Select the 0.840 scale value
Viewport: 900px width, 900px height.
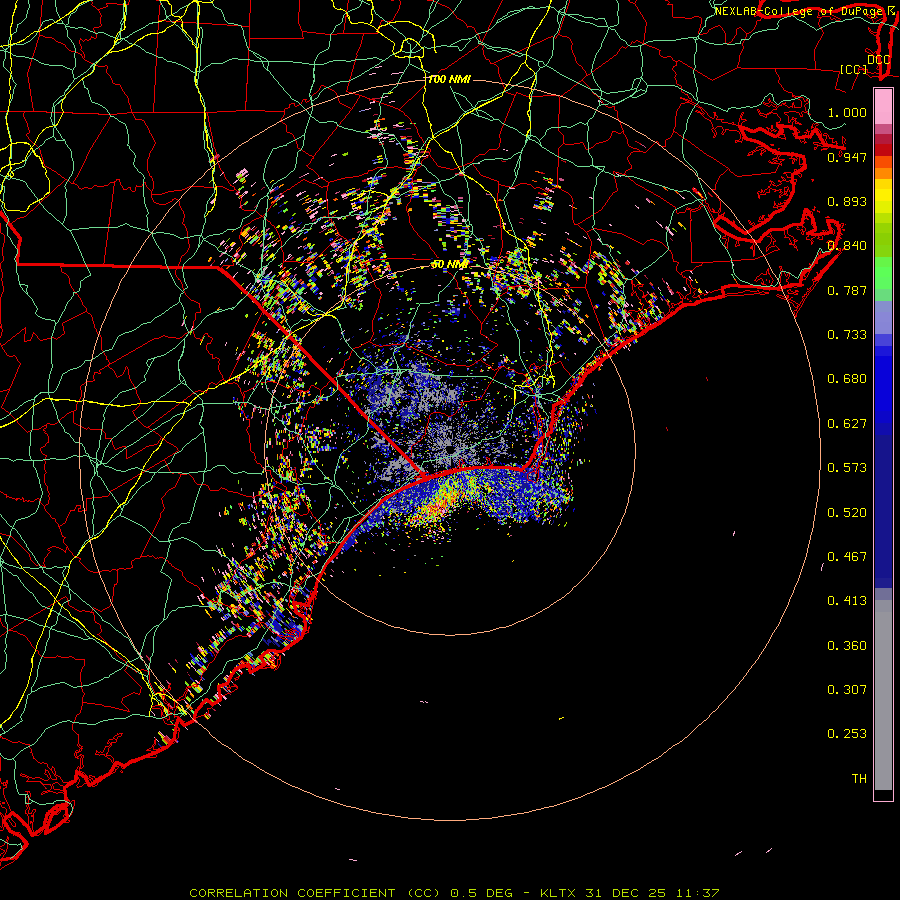coord(847,246)
